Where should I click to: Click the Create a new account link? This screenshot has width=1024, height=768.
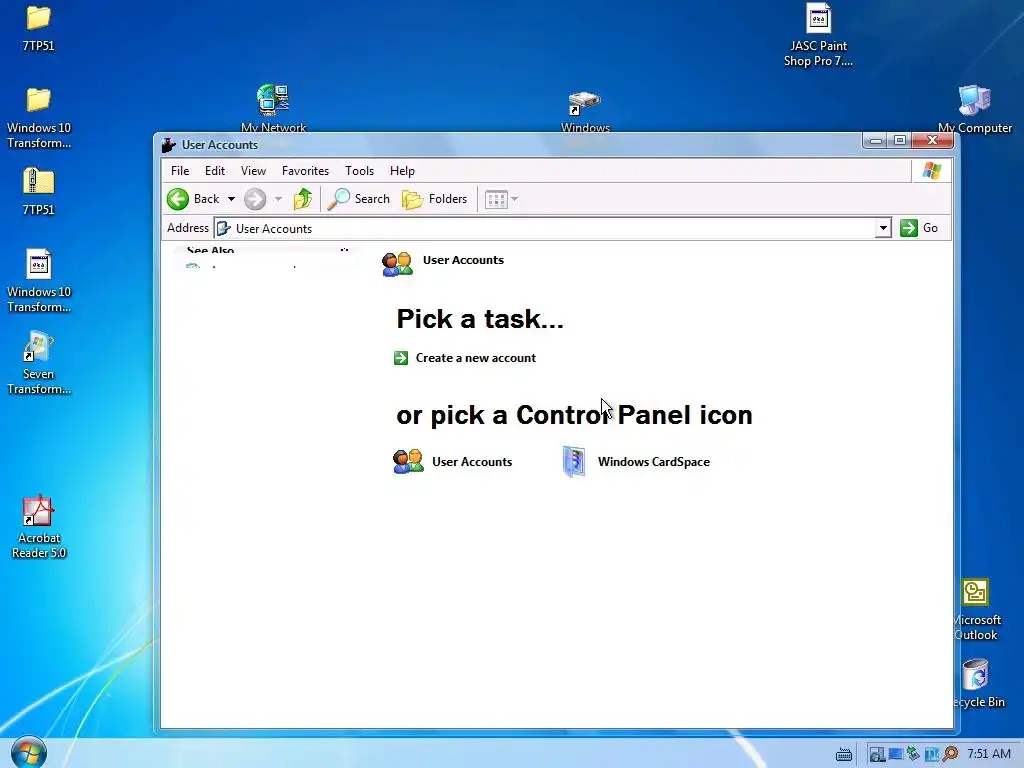(475, 358)
